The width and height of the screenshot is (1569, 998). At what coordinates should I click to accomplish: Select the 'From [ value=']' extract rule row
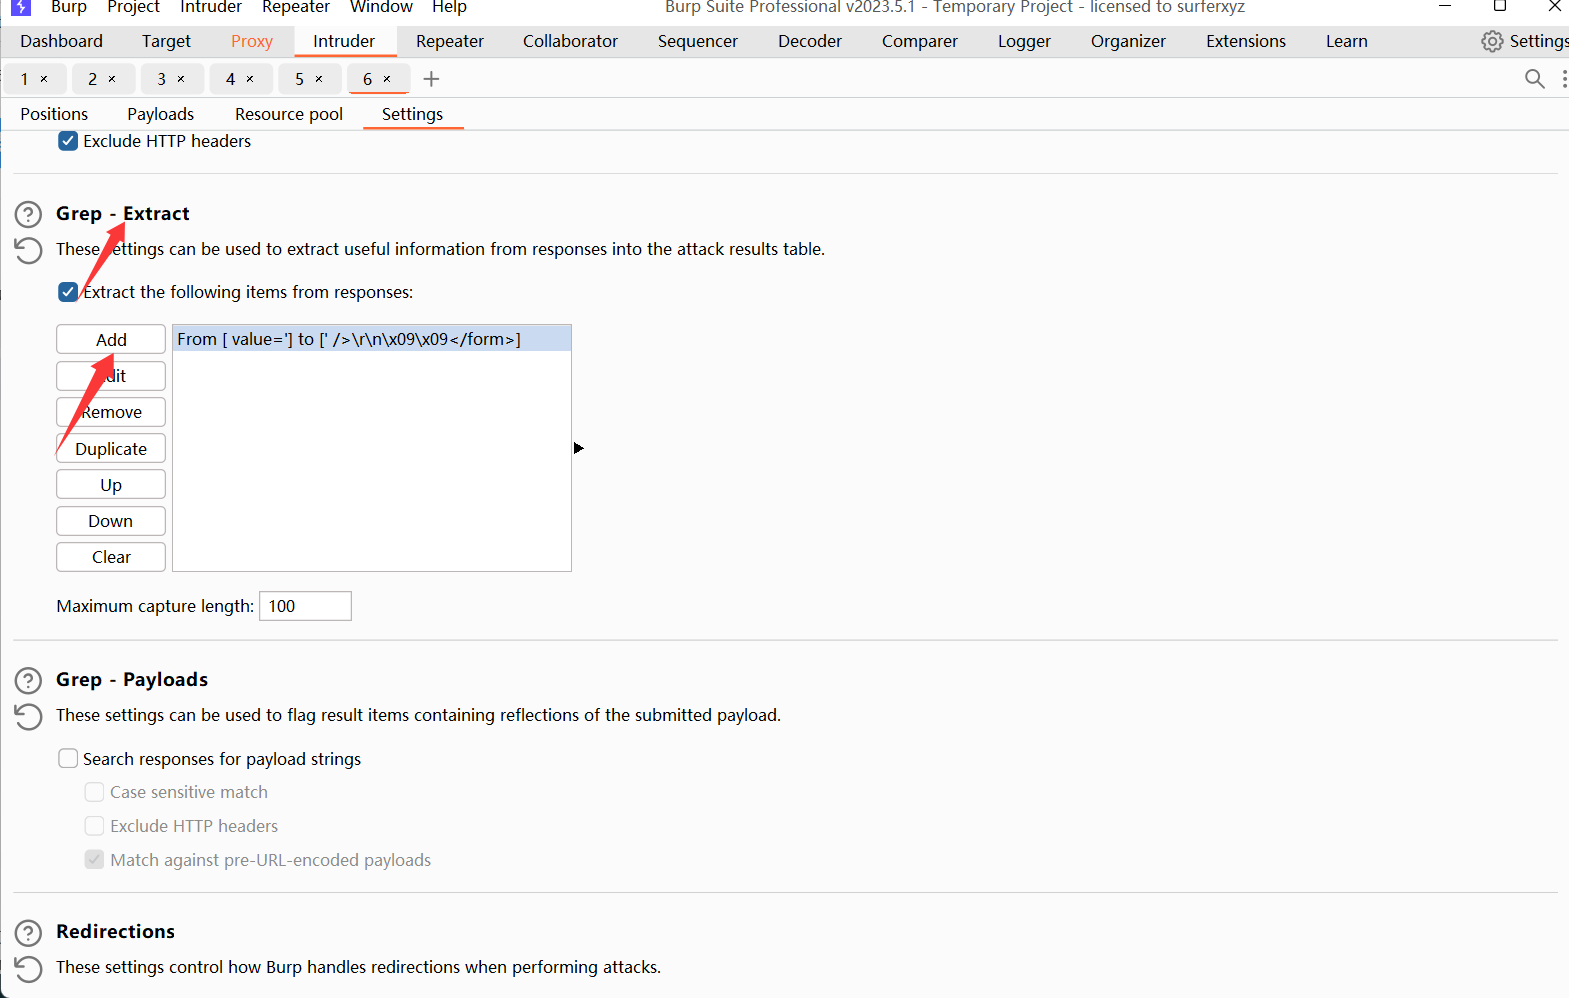click(372, 339)
